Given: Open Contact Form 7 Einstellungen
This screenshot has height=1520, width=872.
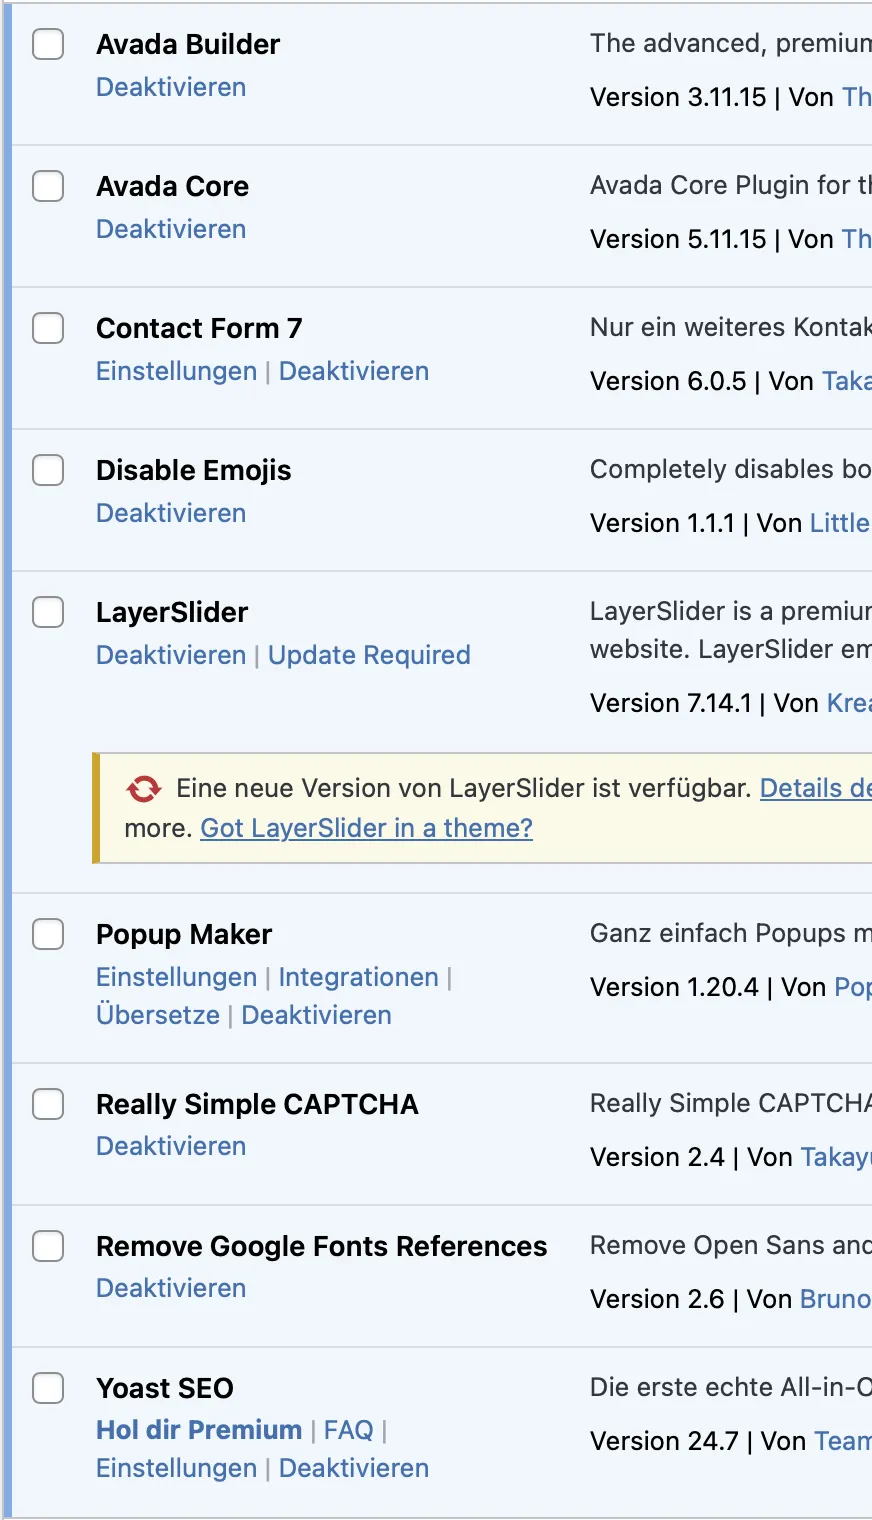Looking at the screenshot, I should tap(176, 371).
